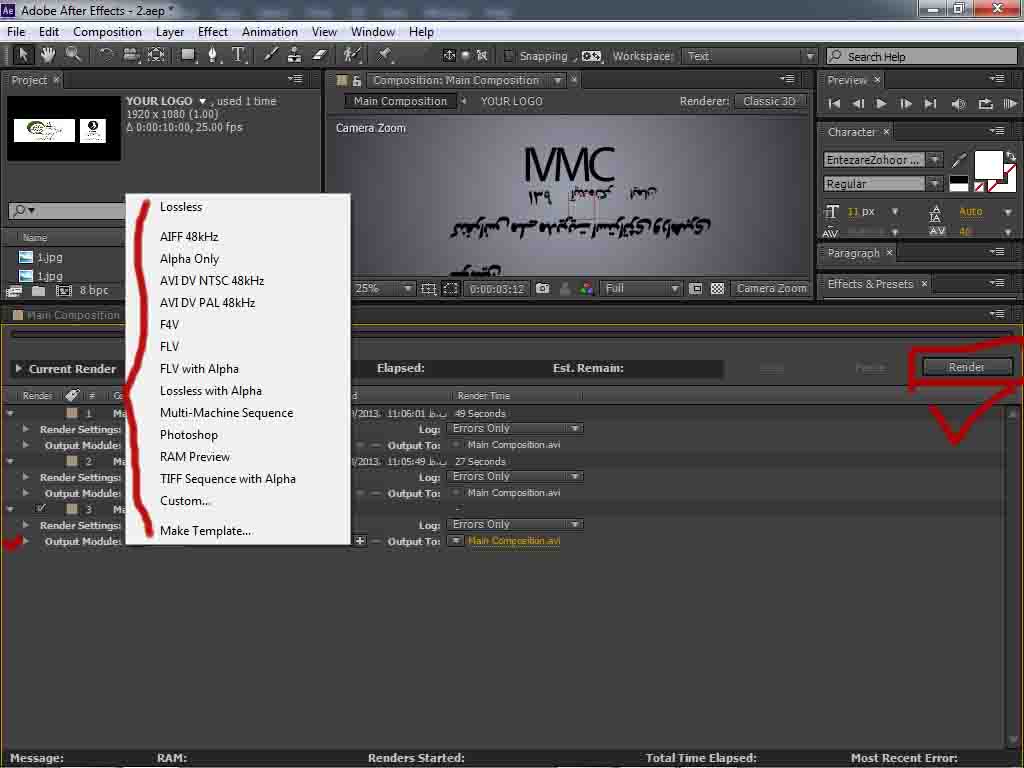Click the Interpret Footage icon
The image size is (1024, 768).
click(14, 291)
